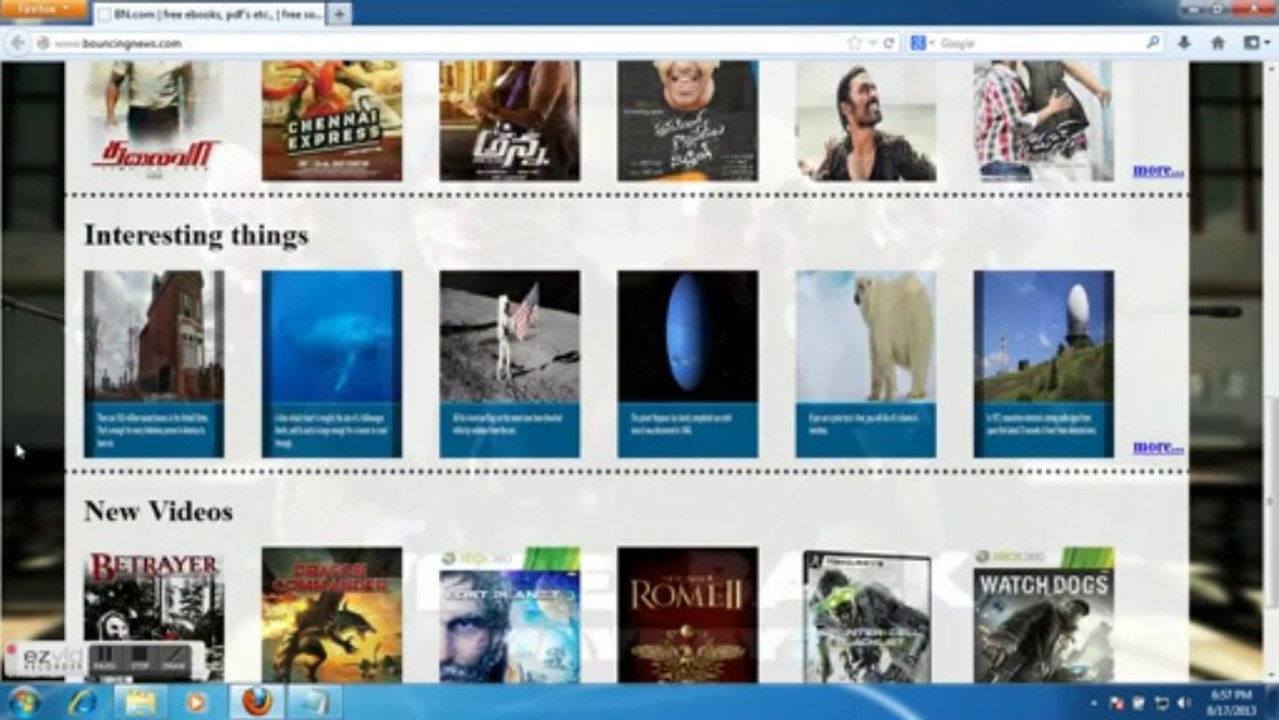Open Windows Media Player from taskbar
Viewport: 1279px width, 720px height.
(x=196, y=702)
